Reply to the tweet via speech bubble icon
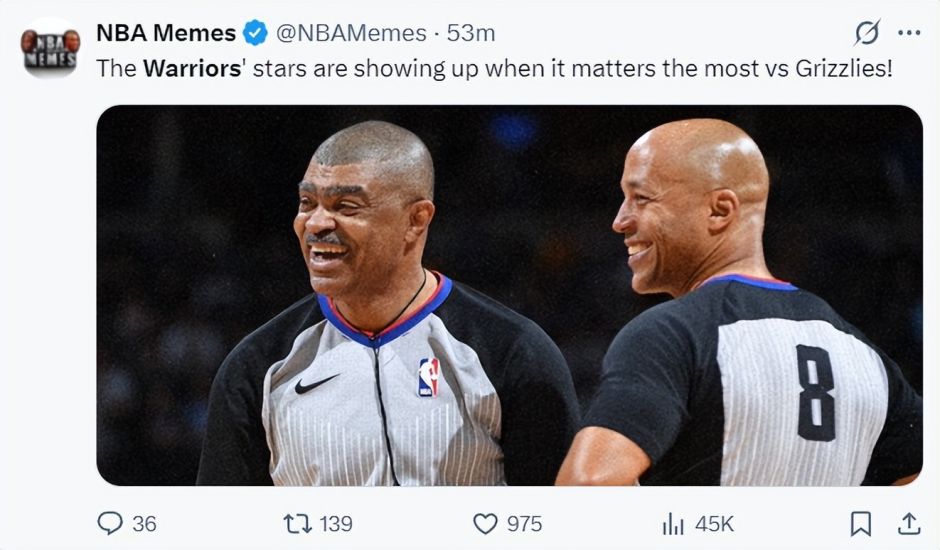The width and height of the screenshot is (940, 550). point(109,523)
